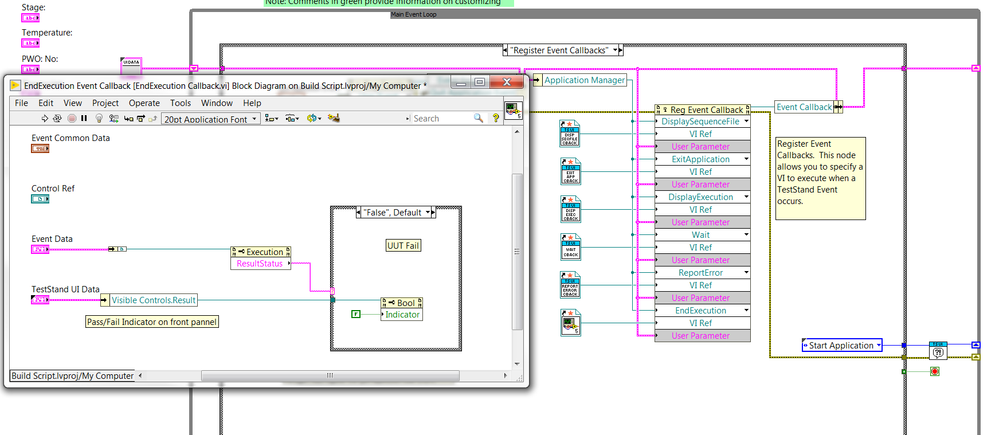
Task: Click the red Abort Execution button
Action: point(71,118)
